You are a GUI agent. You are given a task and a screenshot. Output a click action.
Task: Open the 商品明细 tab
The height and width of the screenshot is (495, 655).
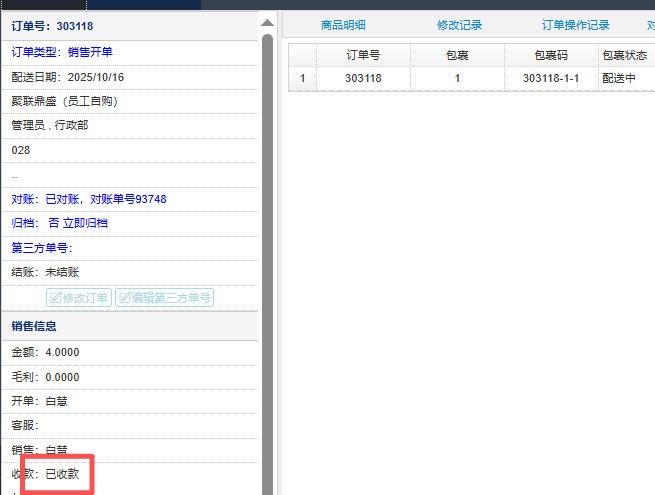tap(343, 25)
